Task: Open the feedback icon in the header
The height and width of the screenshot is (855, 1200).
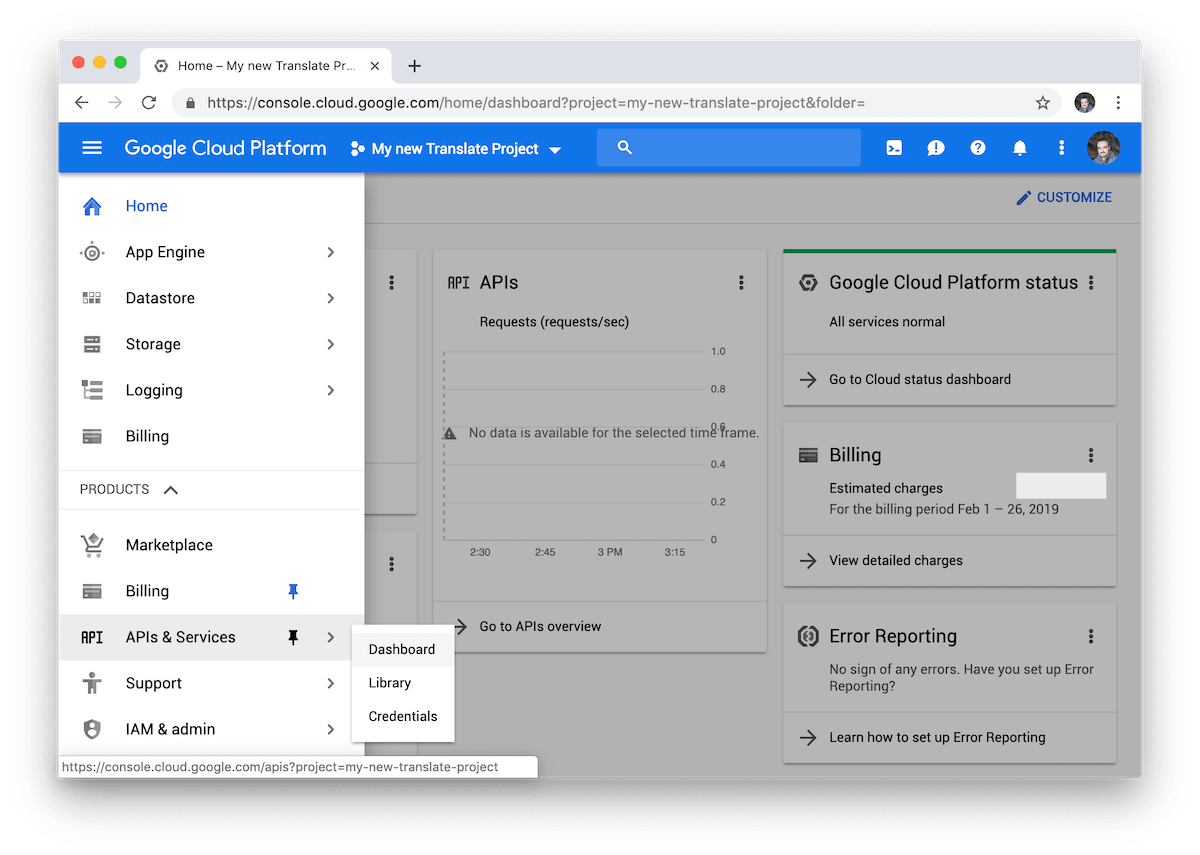Action: (x=935, y=147)
